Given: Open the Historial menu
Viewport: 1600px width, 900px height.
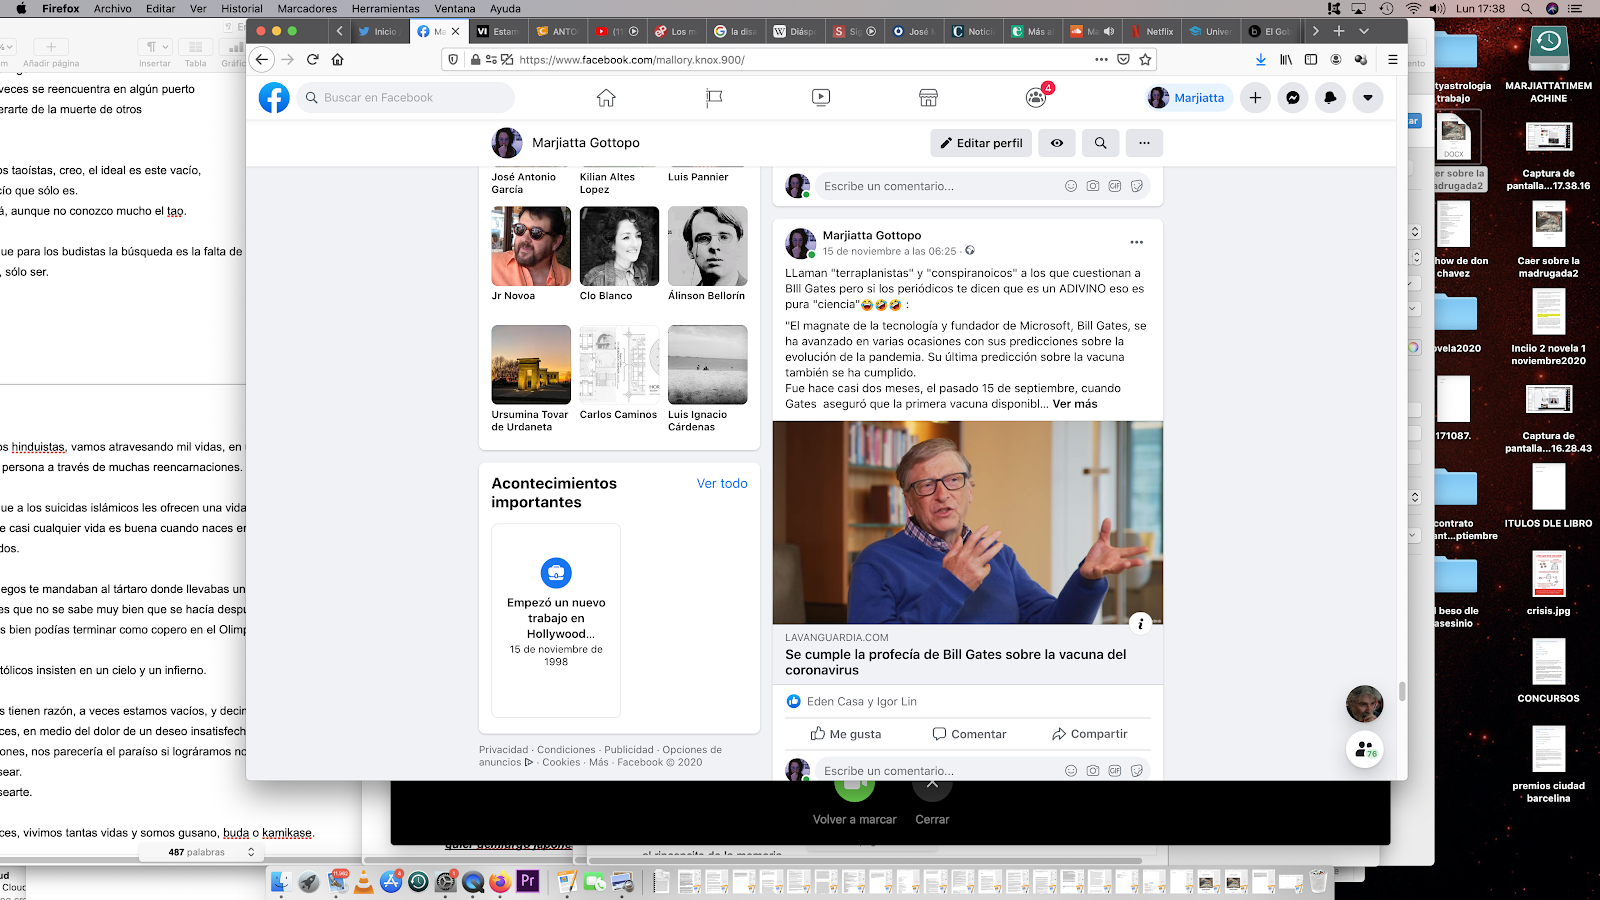Looking at the screenshot, I should pyautogui.click(x=242, y=8).
